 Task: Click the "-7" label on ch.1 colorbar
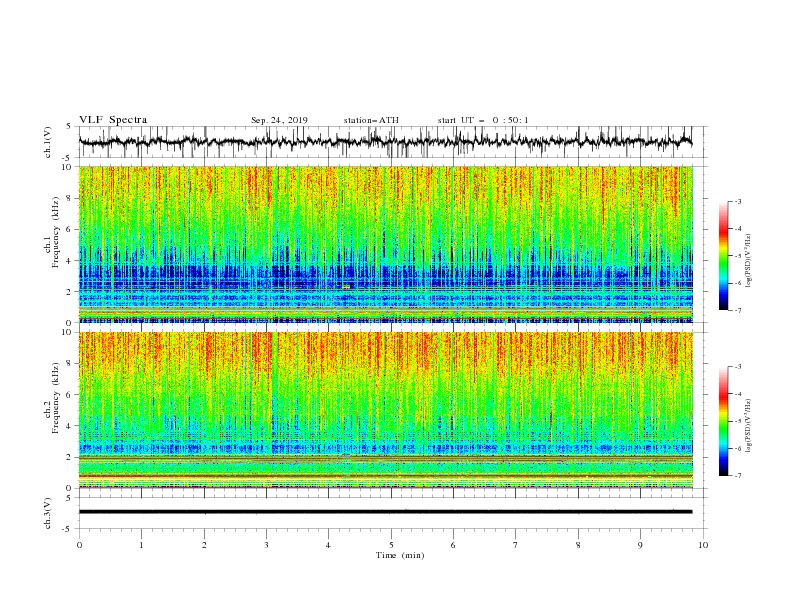738,310
